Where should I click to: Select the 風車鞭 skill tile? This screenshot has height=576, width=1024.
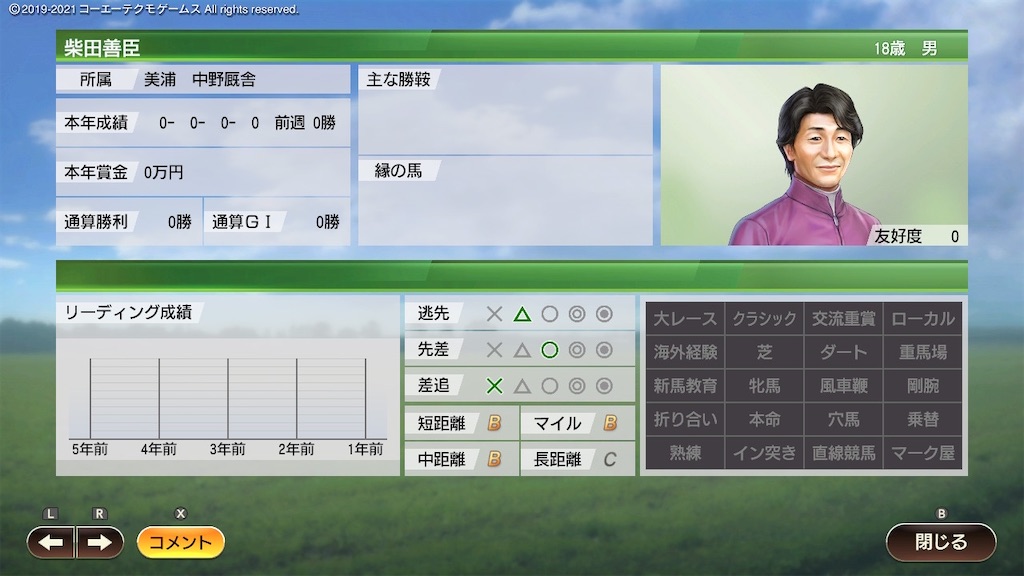[x=843, y=386]
